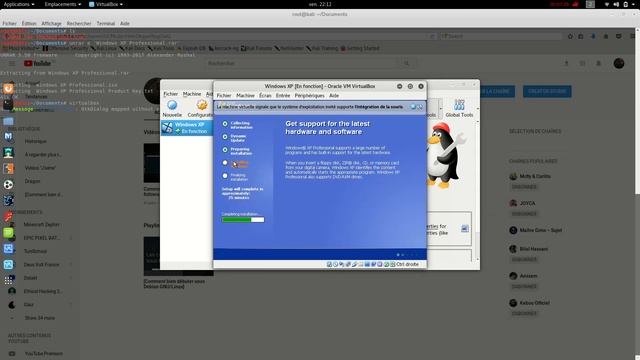Viewport: 640px width, 360px height.
Task: Open Machine menu in VirtualBox Manager
Action: pos(192,94)
